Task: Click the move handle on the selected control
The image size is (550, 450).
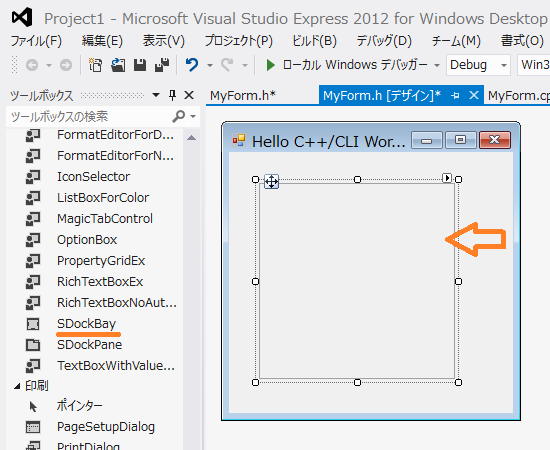Action: (x=271, y=182)
